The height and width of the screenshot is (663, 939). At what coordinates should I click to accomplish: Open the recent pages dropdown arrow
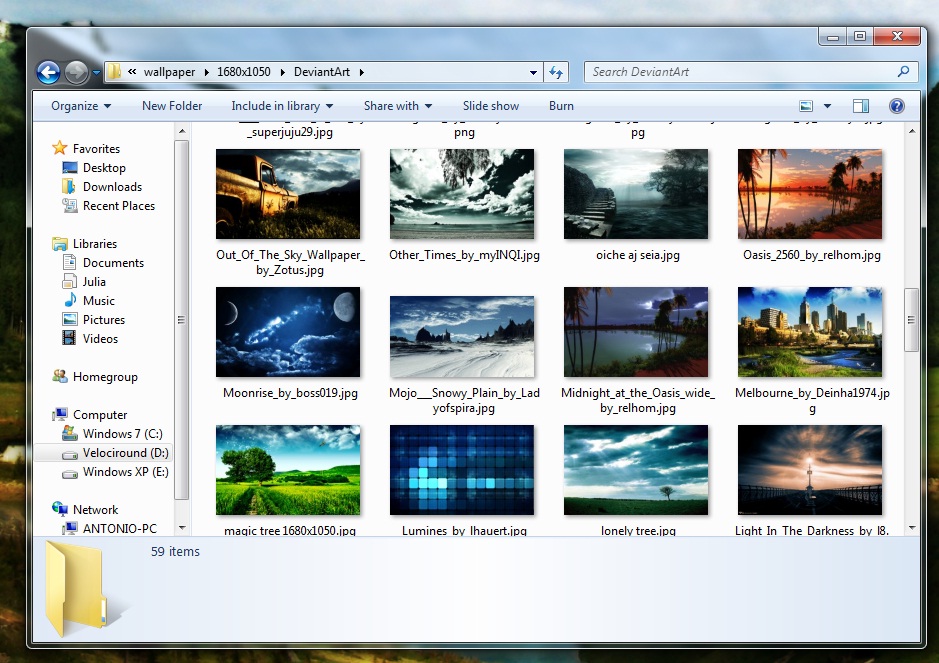click(x=96, y=72)
